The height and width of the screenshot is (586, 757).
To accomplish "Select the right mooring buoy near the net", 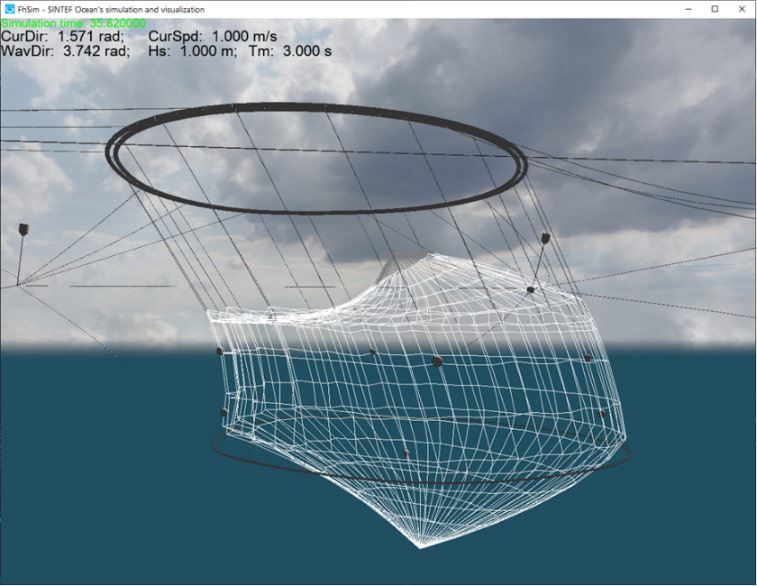I will (545, 239).
